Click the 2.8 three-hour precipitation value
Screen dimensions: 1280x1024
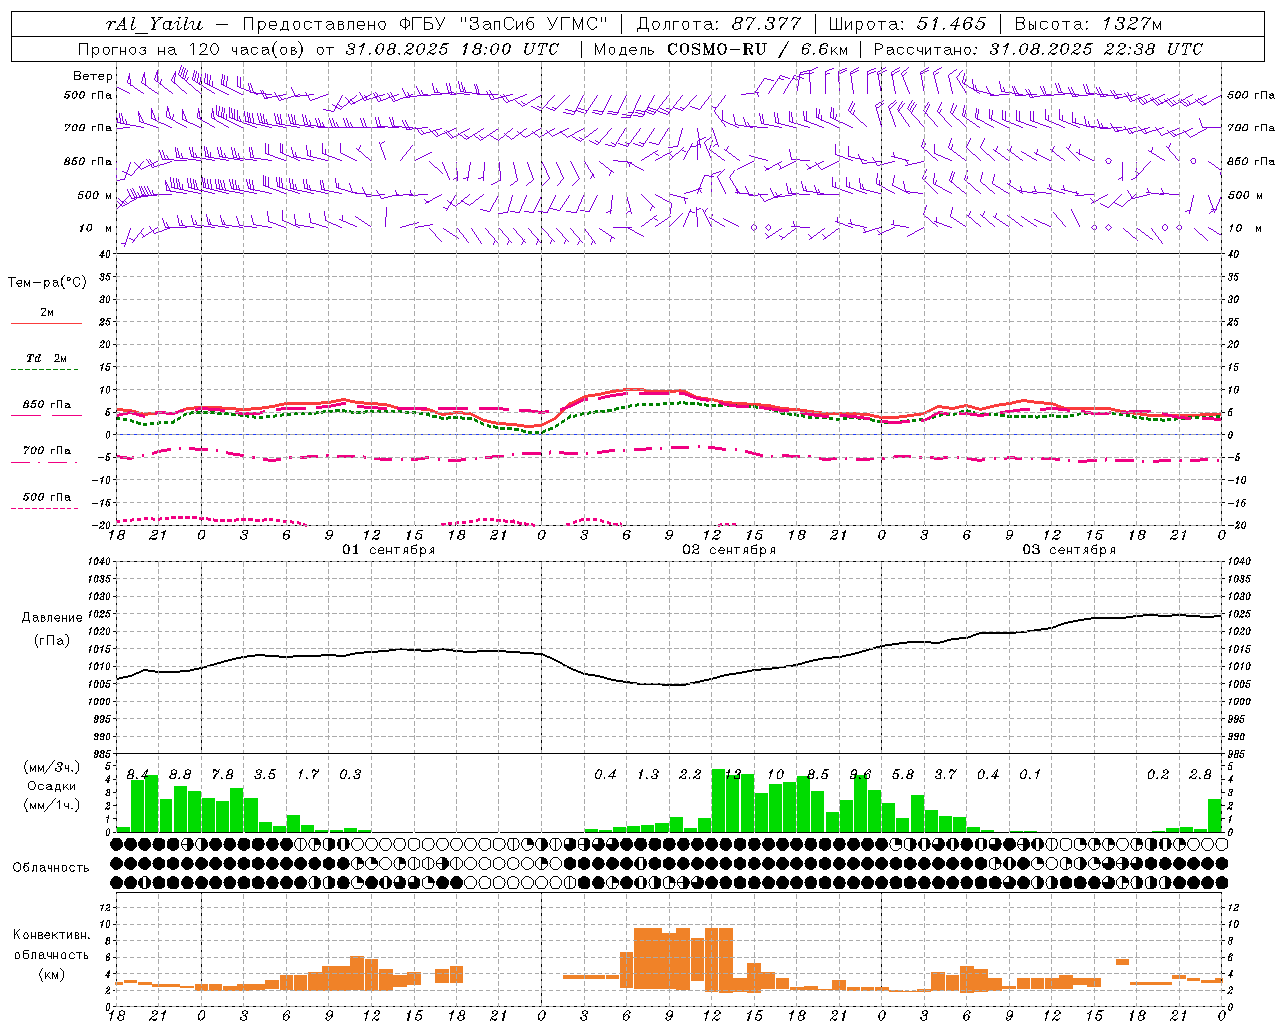[x=1200, y=774]
